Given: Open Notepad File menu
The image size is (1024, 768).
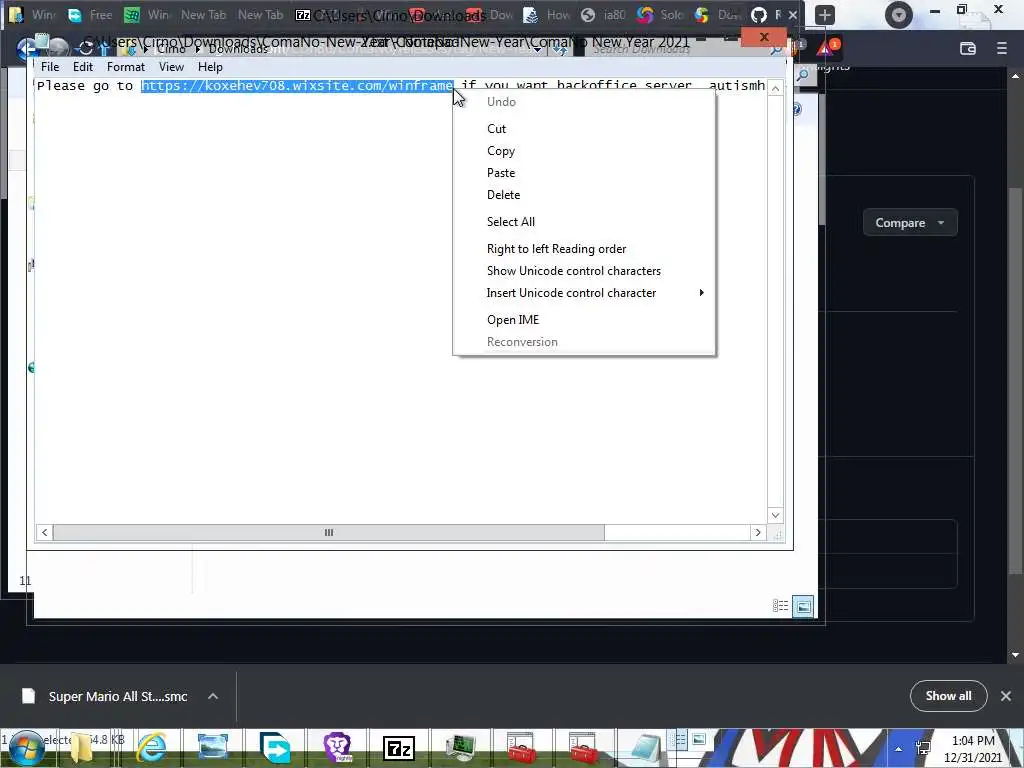Looking at the screenshot, I should click(x=50, y=67).
